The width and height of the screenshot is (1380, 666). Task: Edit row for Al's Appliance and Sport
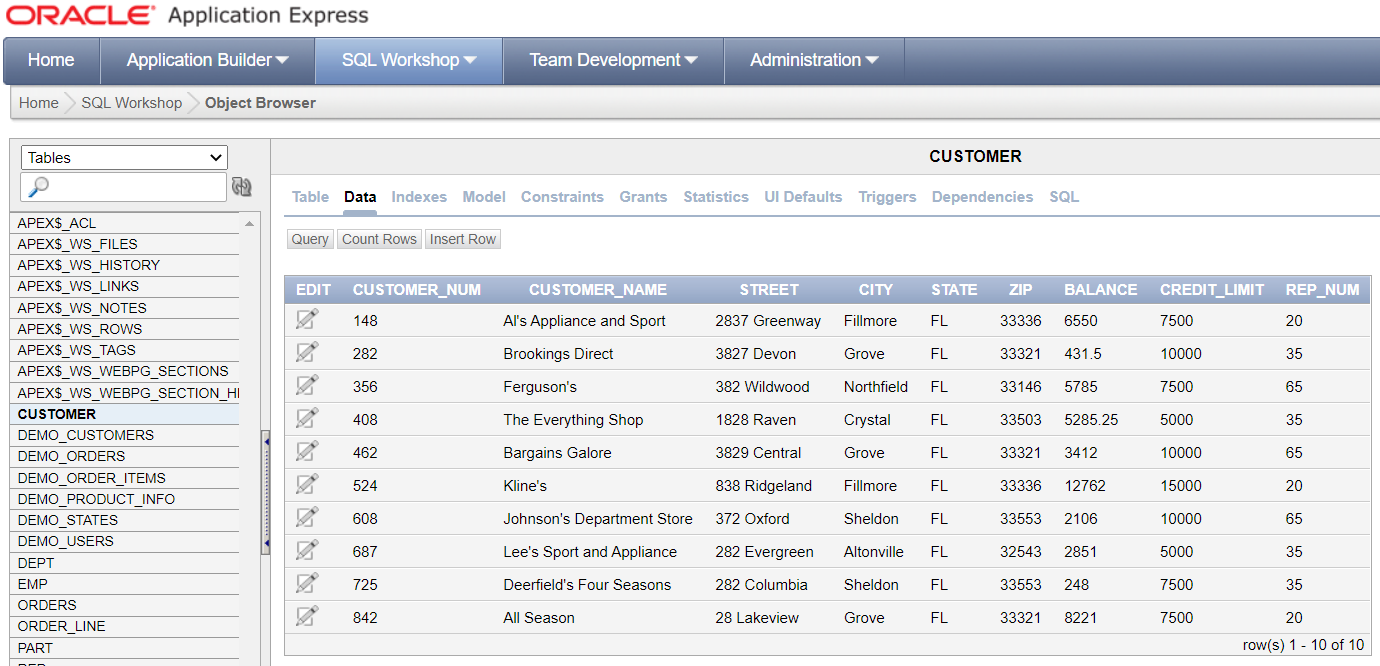pyautogui.click(x=307, y=320)
